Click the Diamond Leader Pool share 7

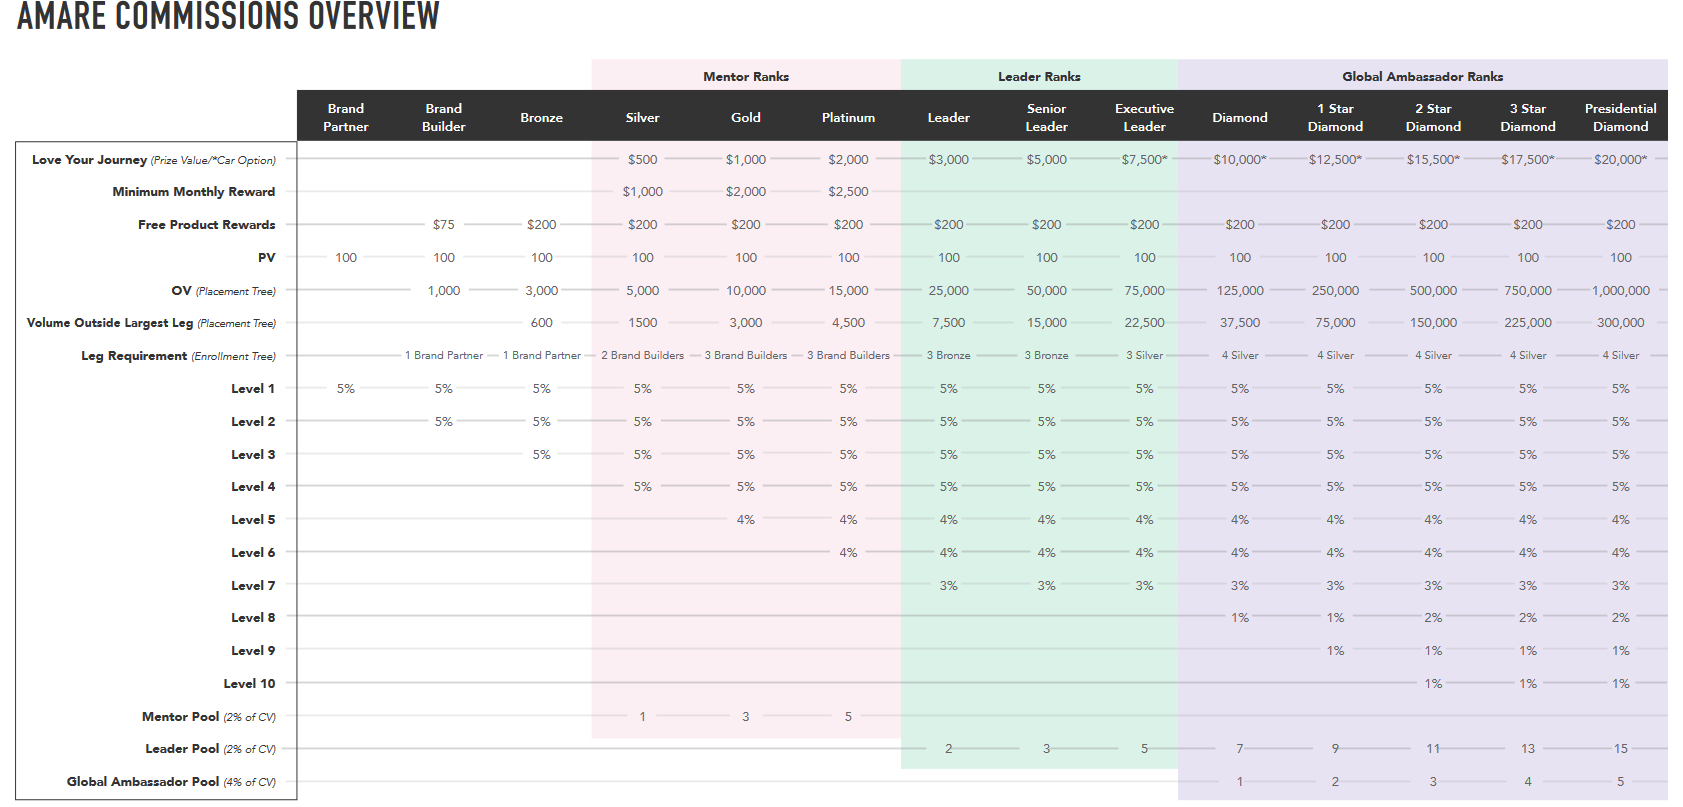pos(1240,749)
